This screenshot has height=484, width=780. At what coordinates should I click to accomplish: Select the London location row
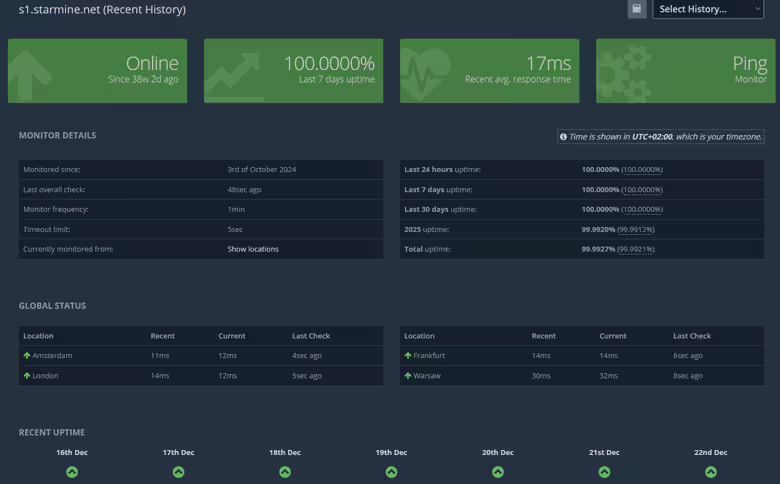coord(200,376)
